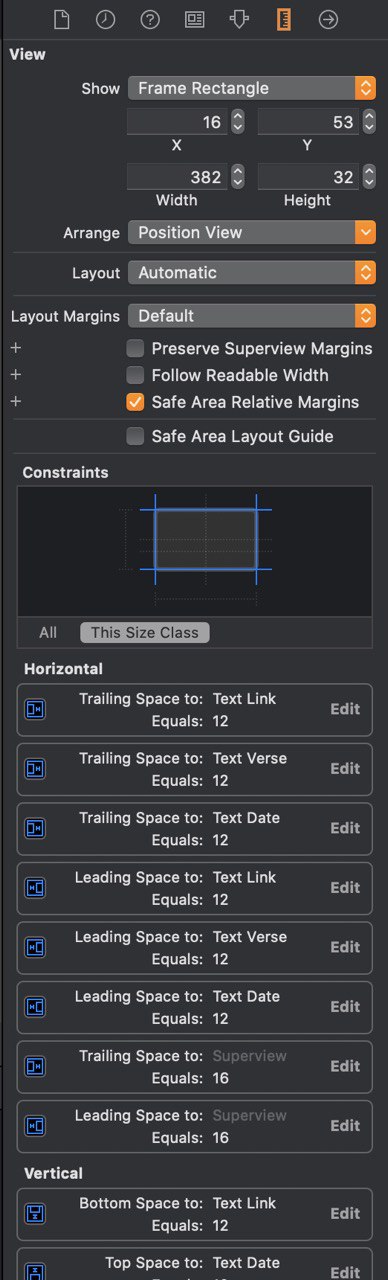Toggle Safe Area Layout Guide checkbox
388x1280 pixels.
(x=135, y=436)
